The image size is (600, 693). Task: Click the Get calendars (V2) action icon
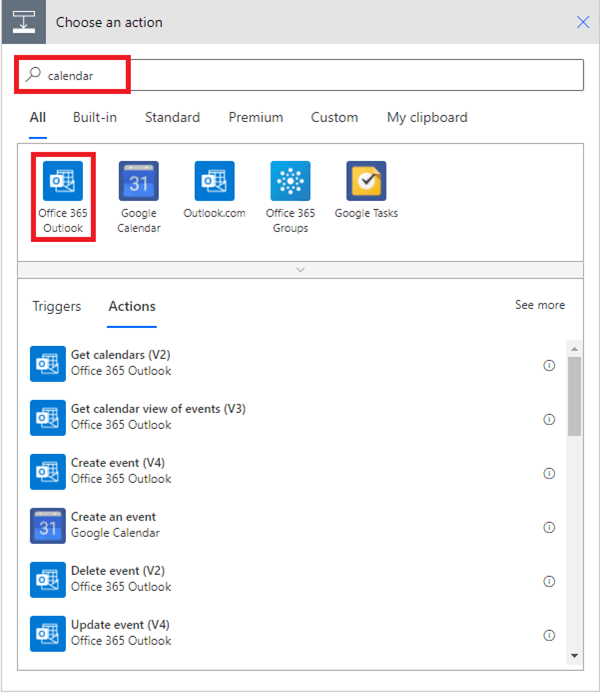point(48,364)
